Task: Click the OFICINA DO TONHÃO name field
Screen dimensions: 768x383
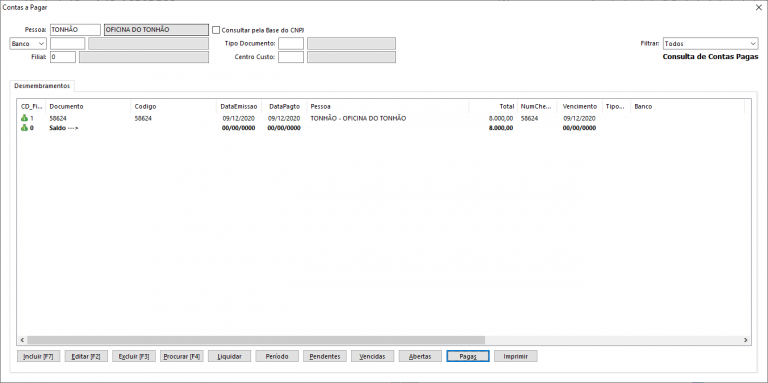Action: tap(156, 30)
